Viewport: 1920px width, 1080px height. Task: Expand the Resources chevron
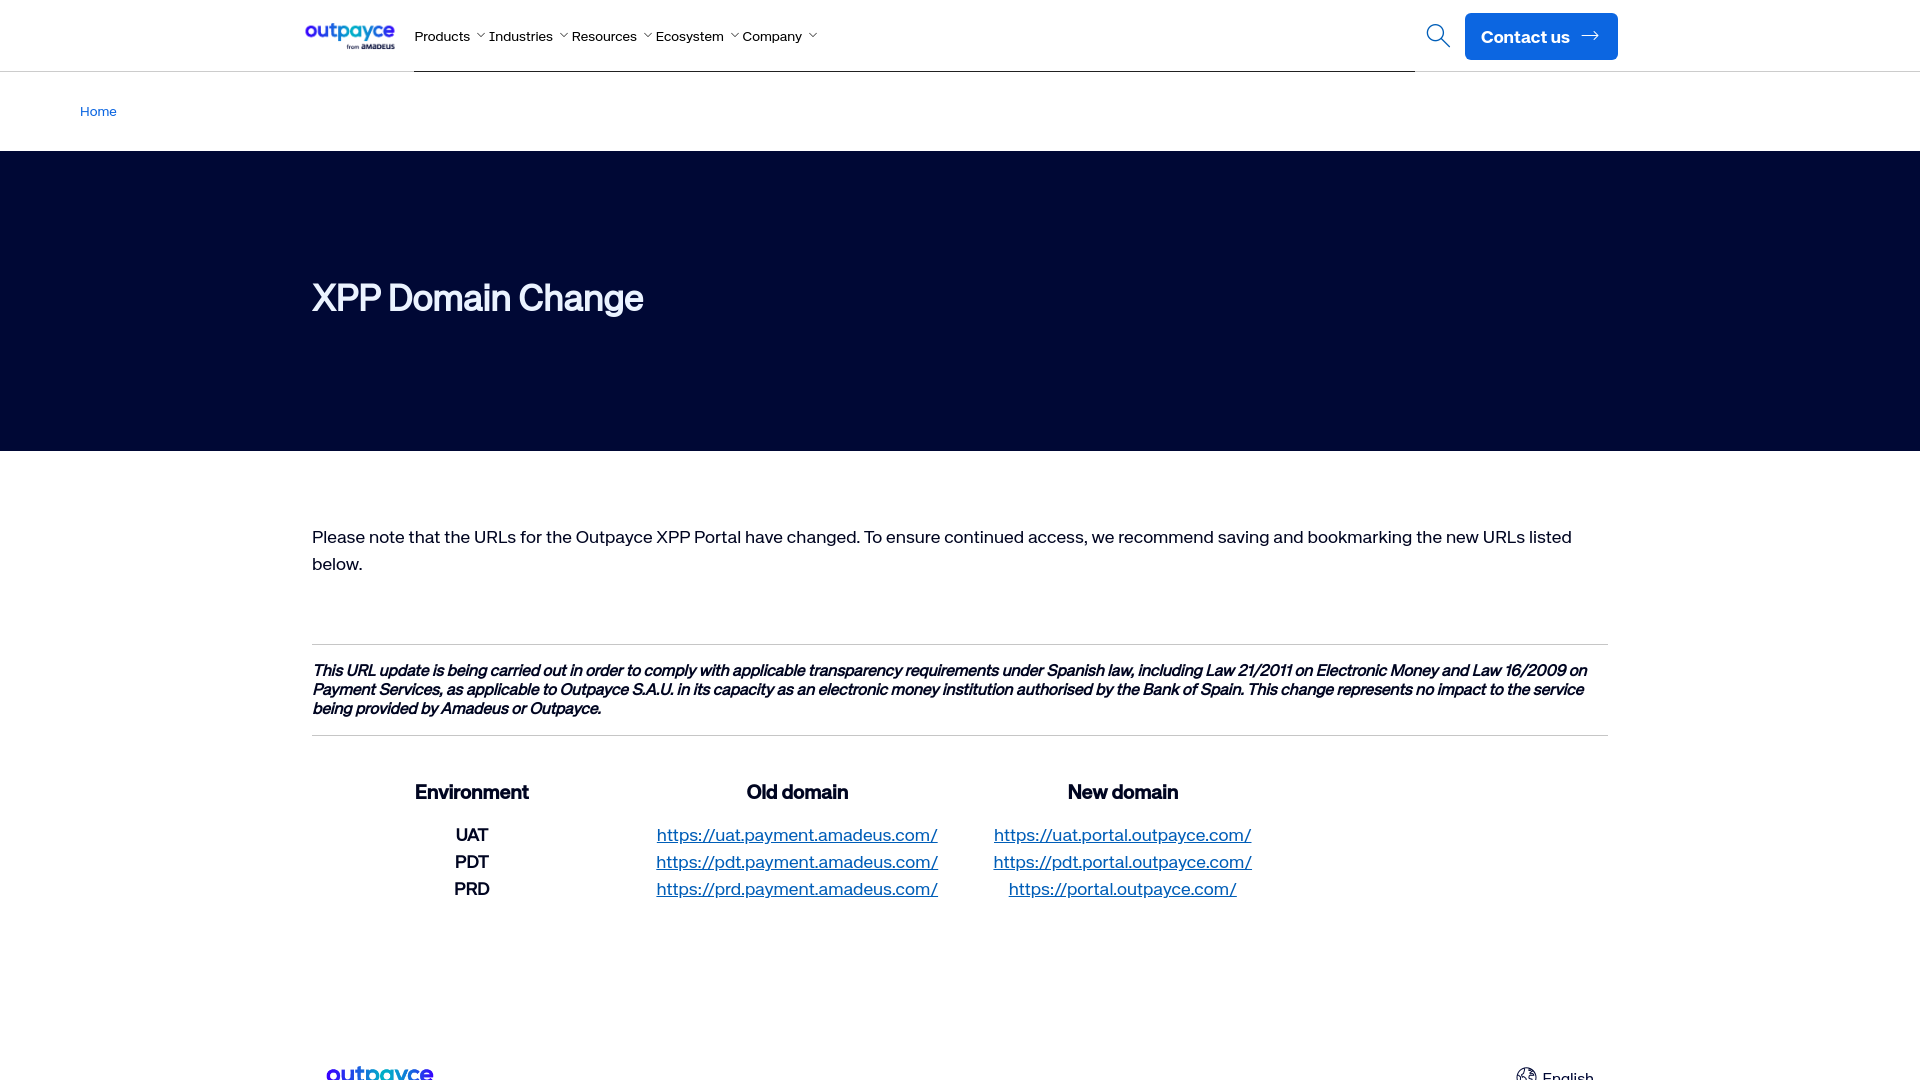point(648,35)
